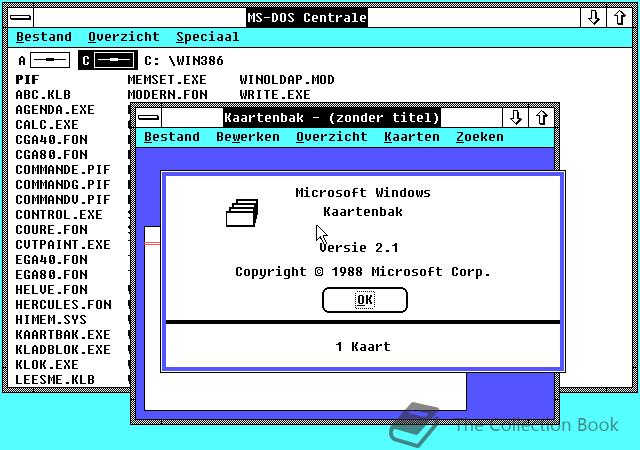Select AGENDA.EXE in file list
Viewport: 640px width, 450px height.
[x=55, y=110]
